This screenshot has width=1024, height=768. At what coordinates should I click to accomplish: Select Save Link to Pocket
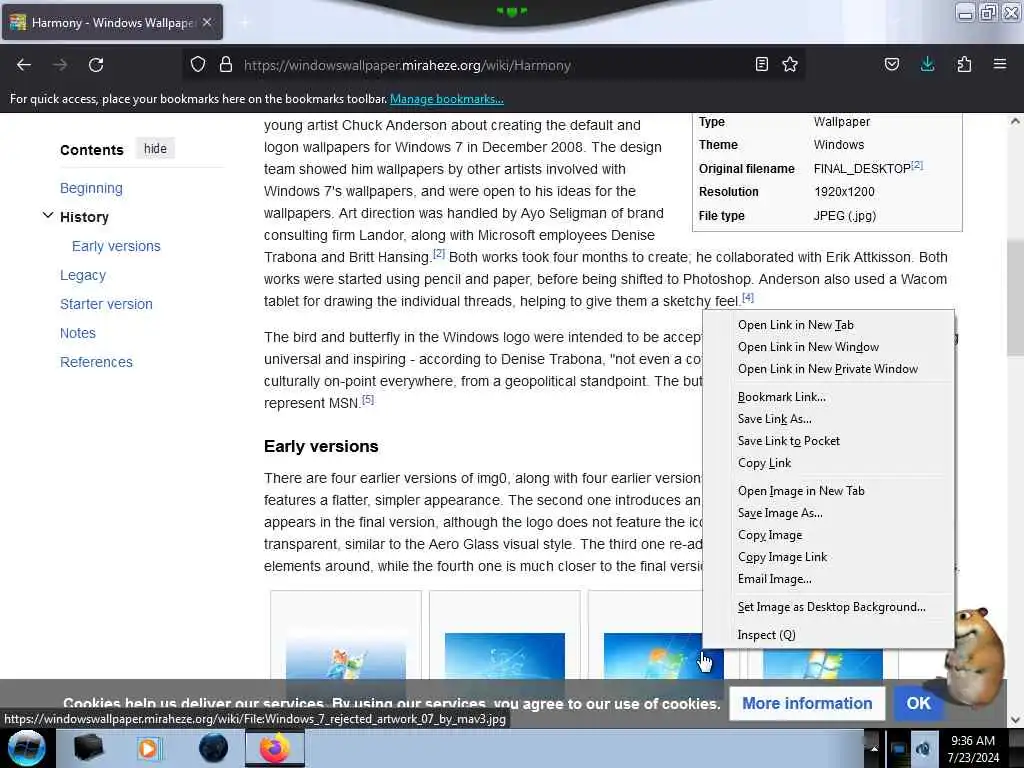click(828, 441)
